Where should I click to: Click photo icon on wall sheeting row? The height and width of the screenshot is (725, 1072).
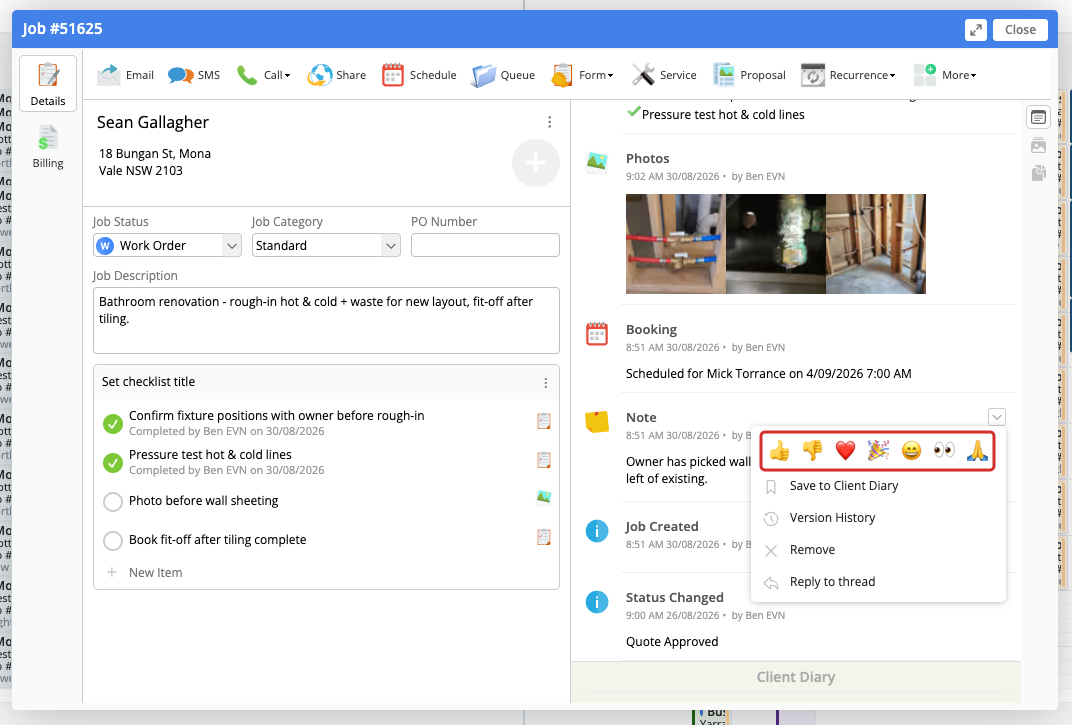point(544,498)
